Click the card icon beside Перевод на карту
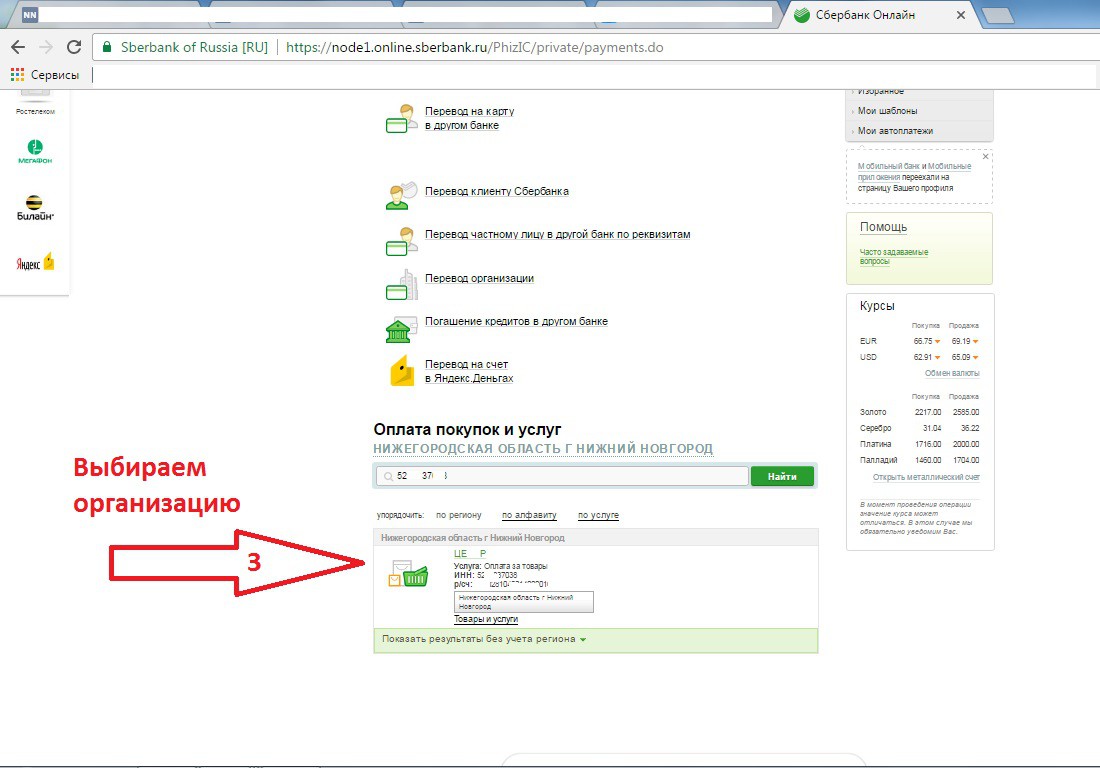 coord(401,119)
